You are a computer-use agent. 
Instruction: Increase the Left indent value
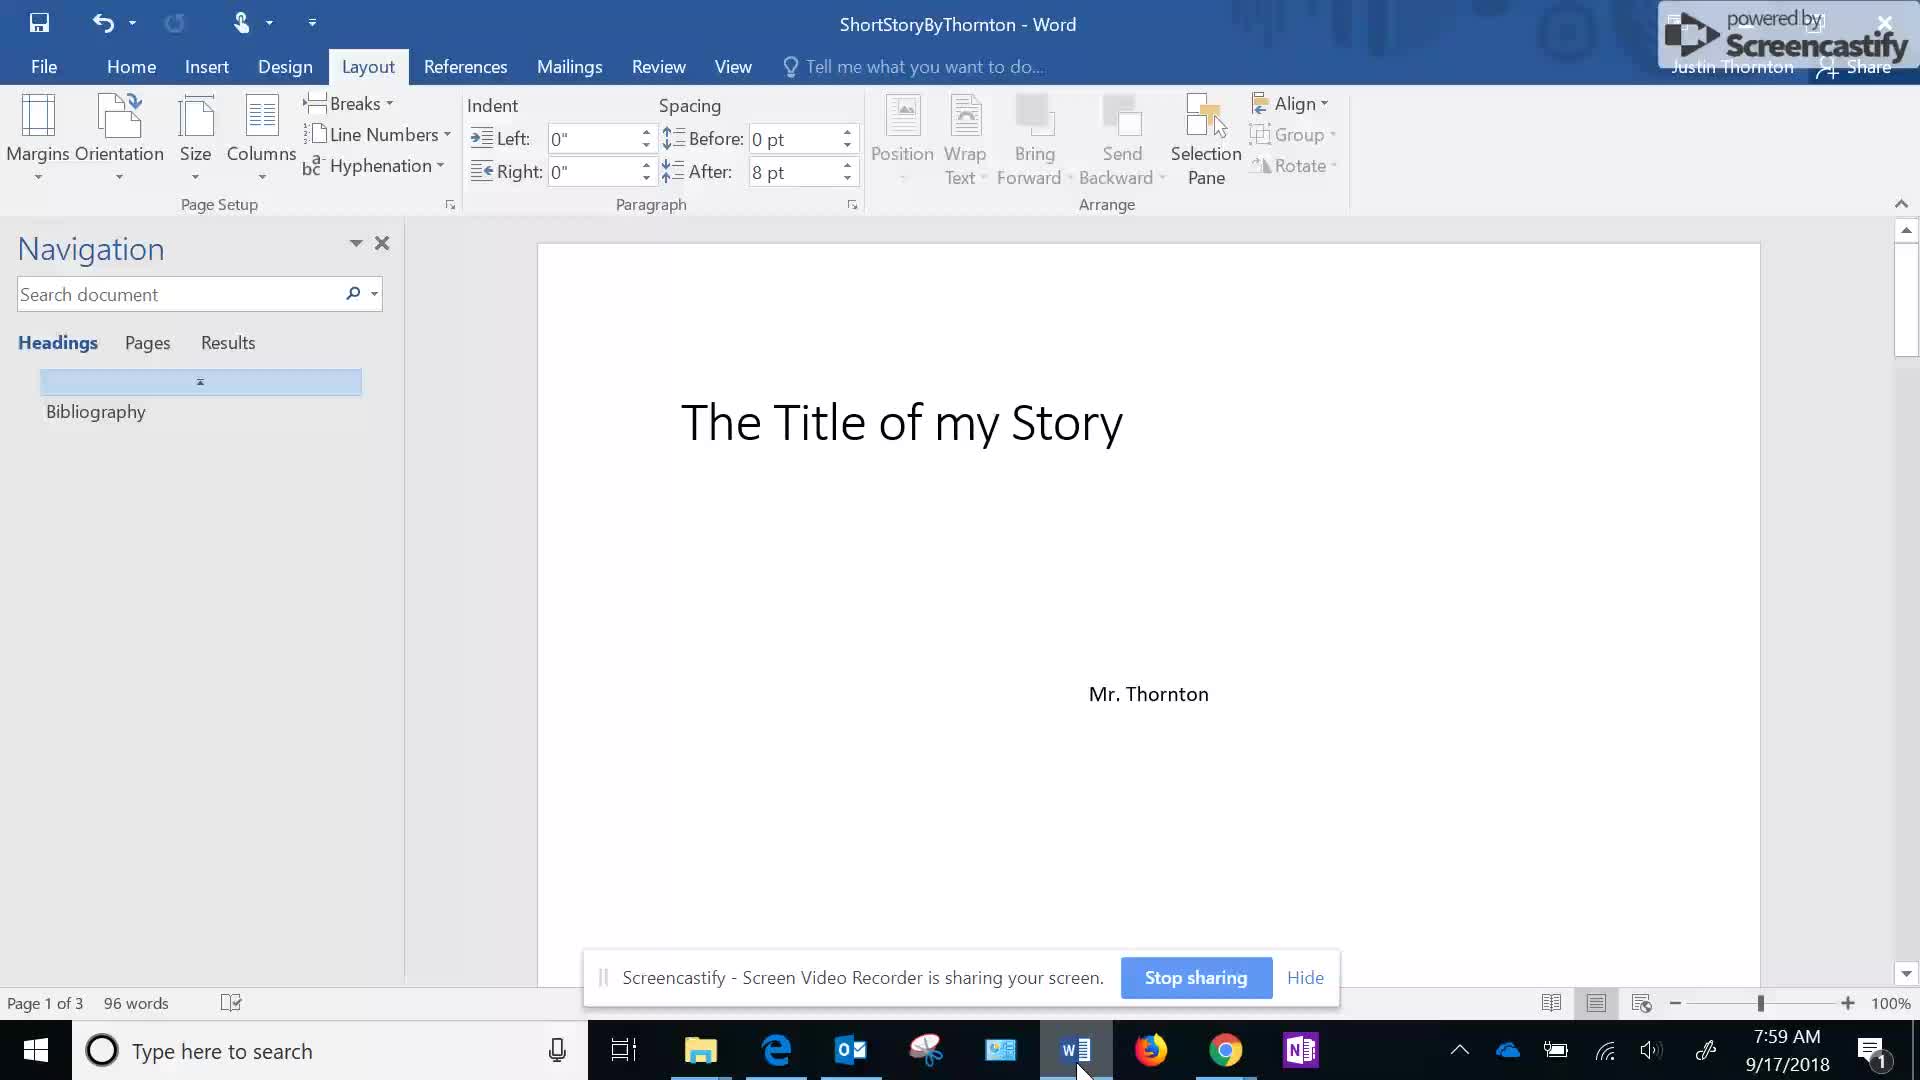[646, 132]
